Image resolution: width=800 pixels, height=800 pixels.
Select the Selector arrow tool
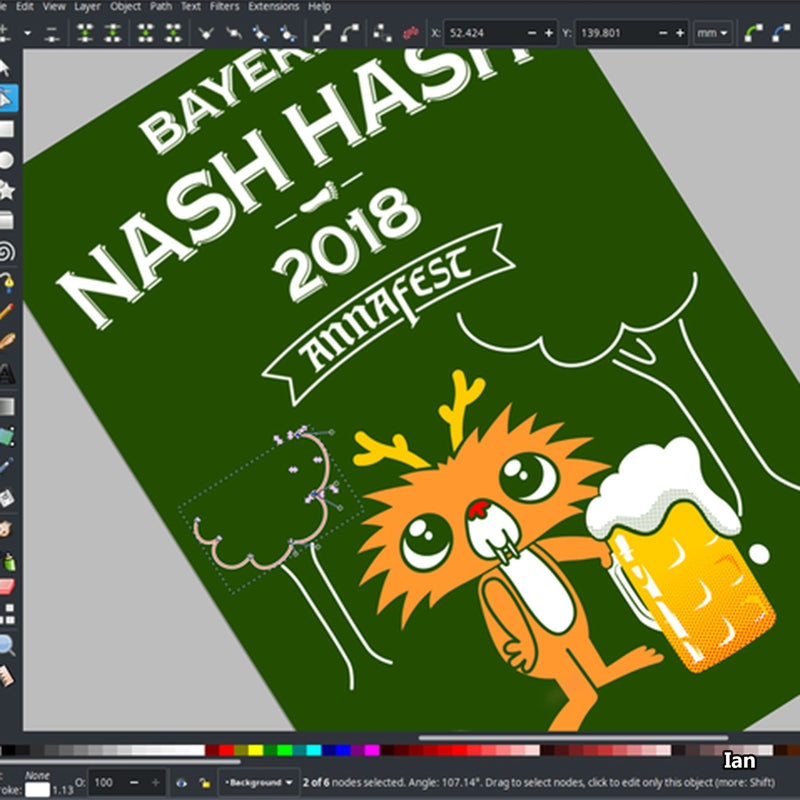12,70
